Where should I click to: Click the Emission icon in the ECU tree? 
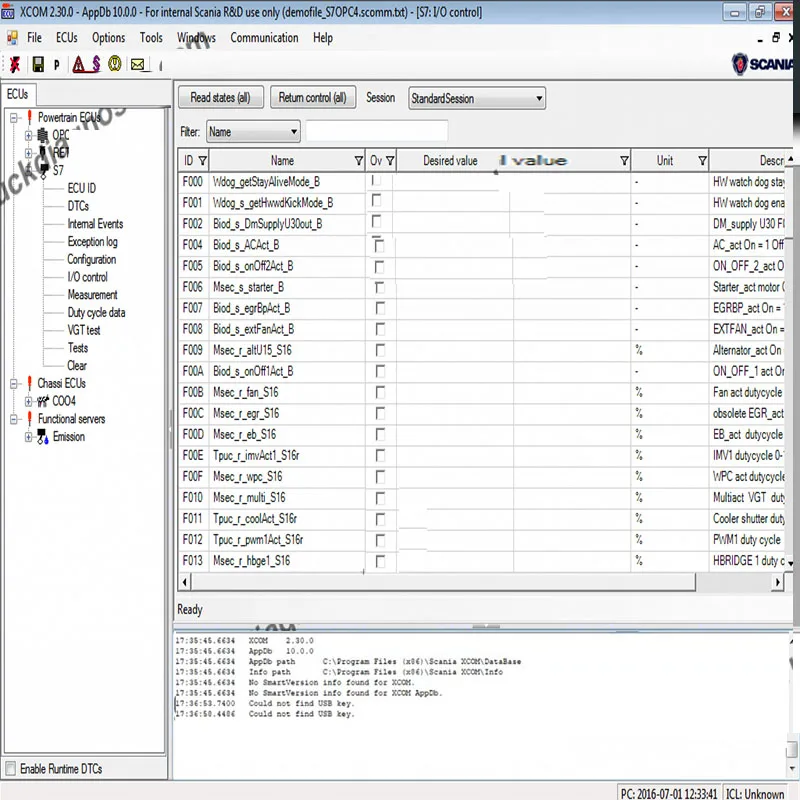42,437
